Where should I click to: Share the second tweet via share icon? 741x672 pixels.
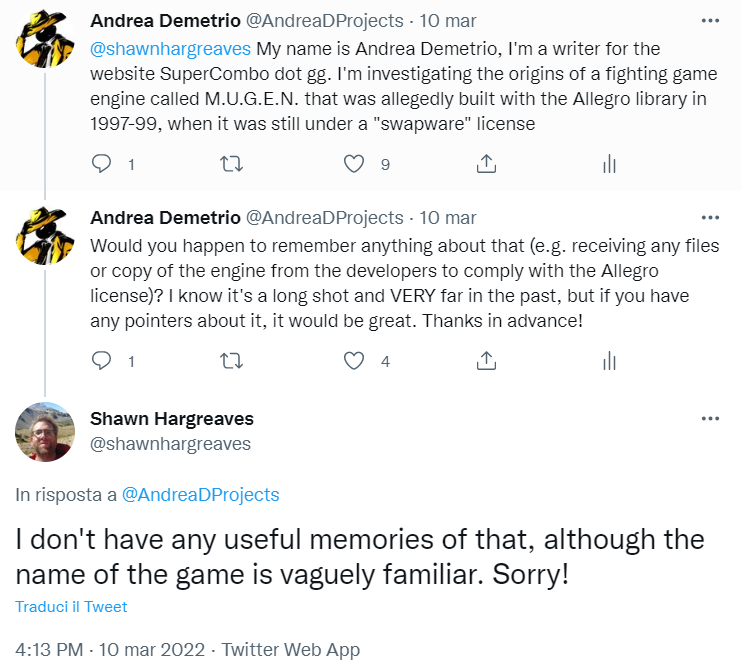click(x=485, y=360)
